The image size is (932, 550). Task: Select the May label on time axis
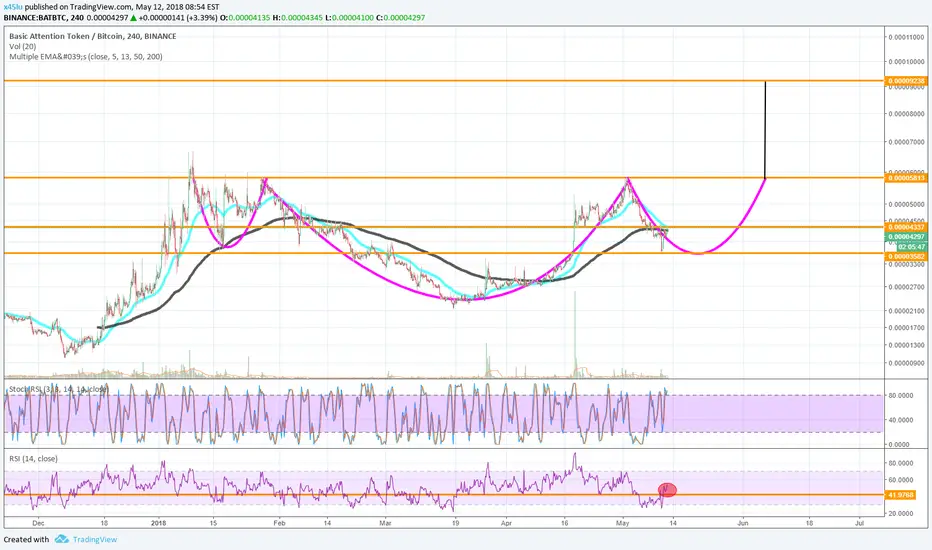(622, 523)
